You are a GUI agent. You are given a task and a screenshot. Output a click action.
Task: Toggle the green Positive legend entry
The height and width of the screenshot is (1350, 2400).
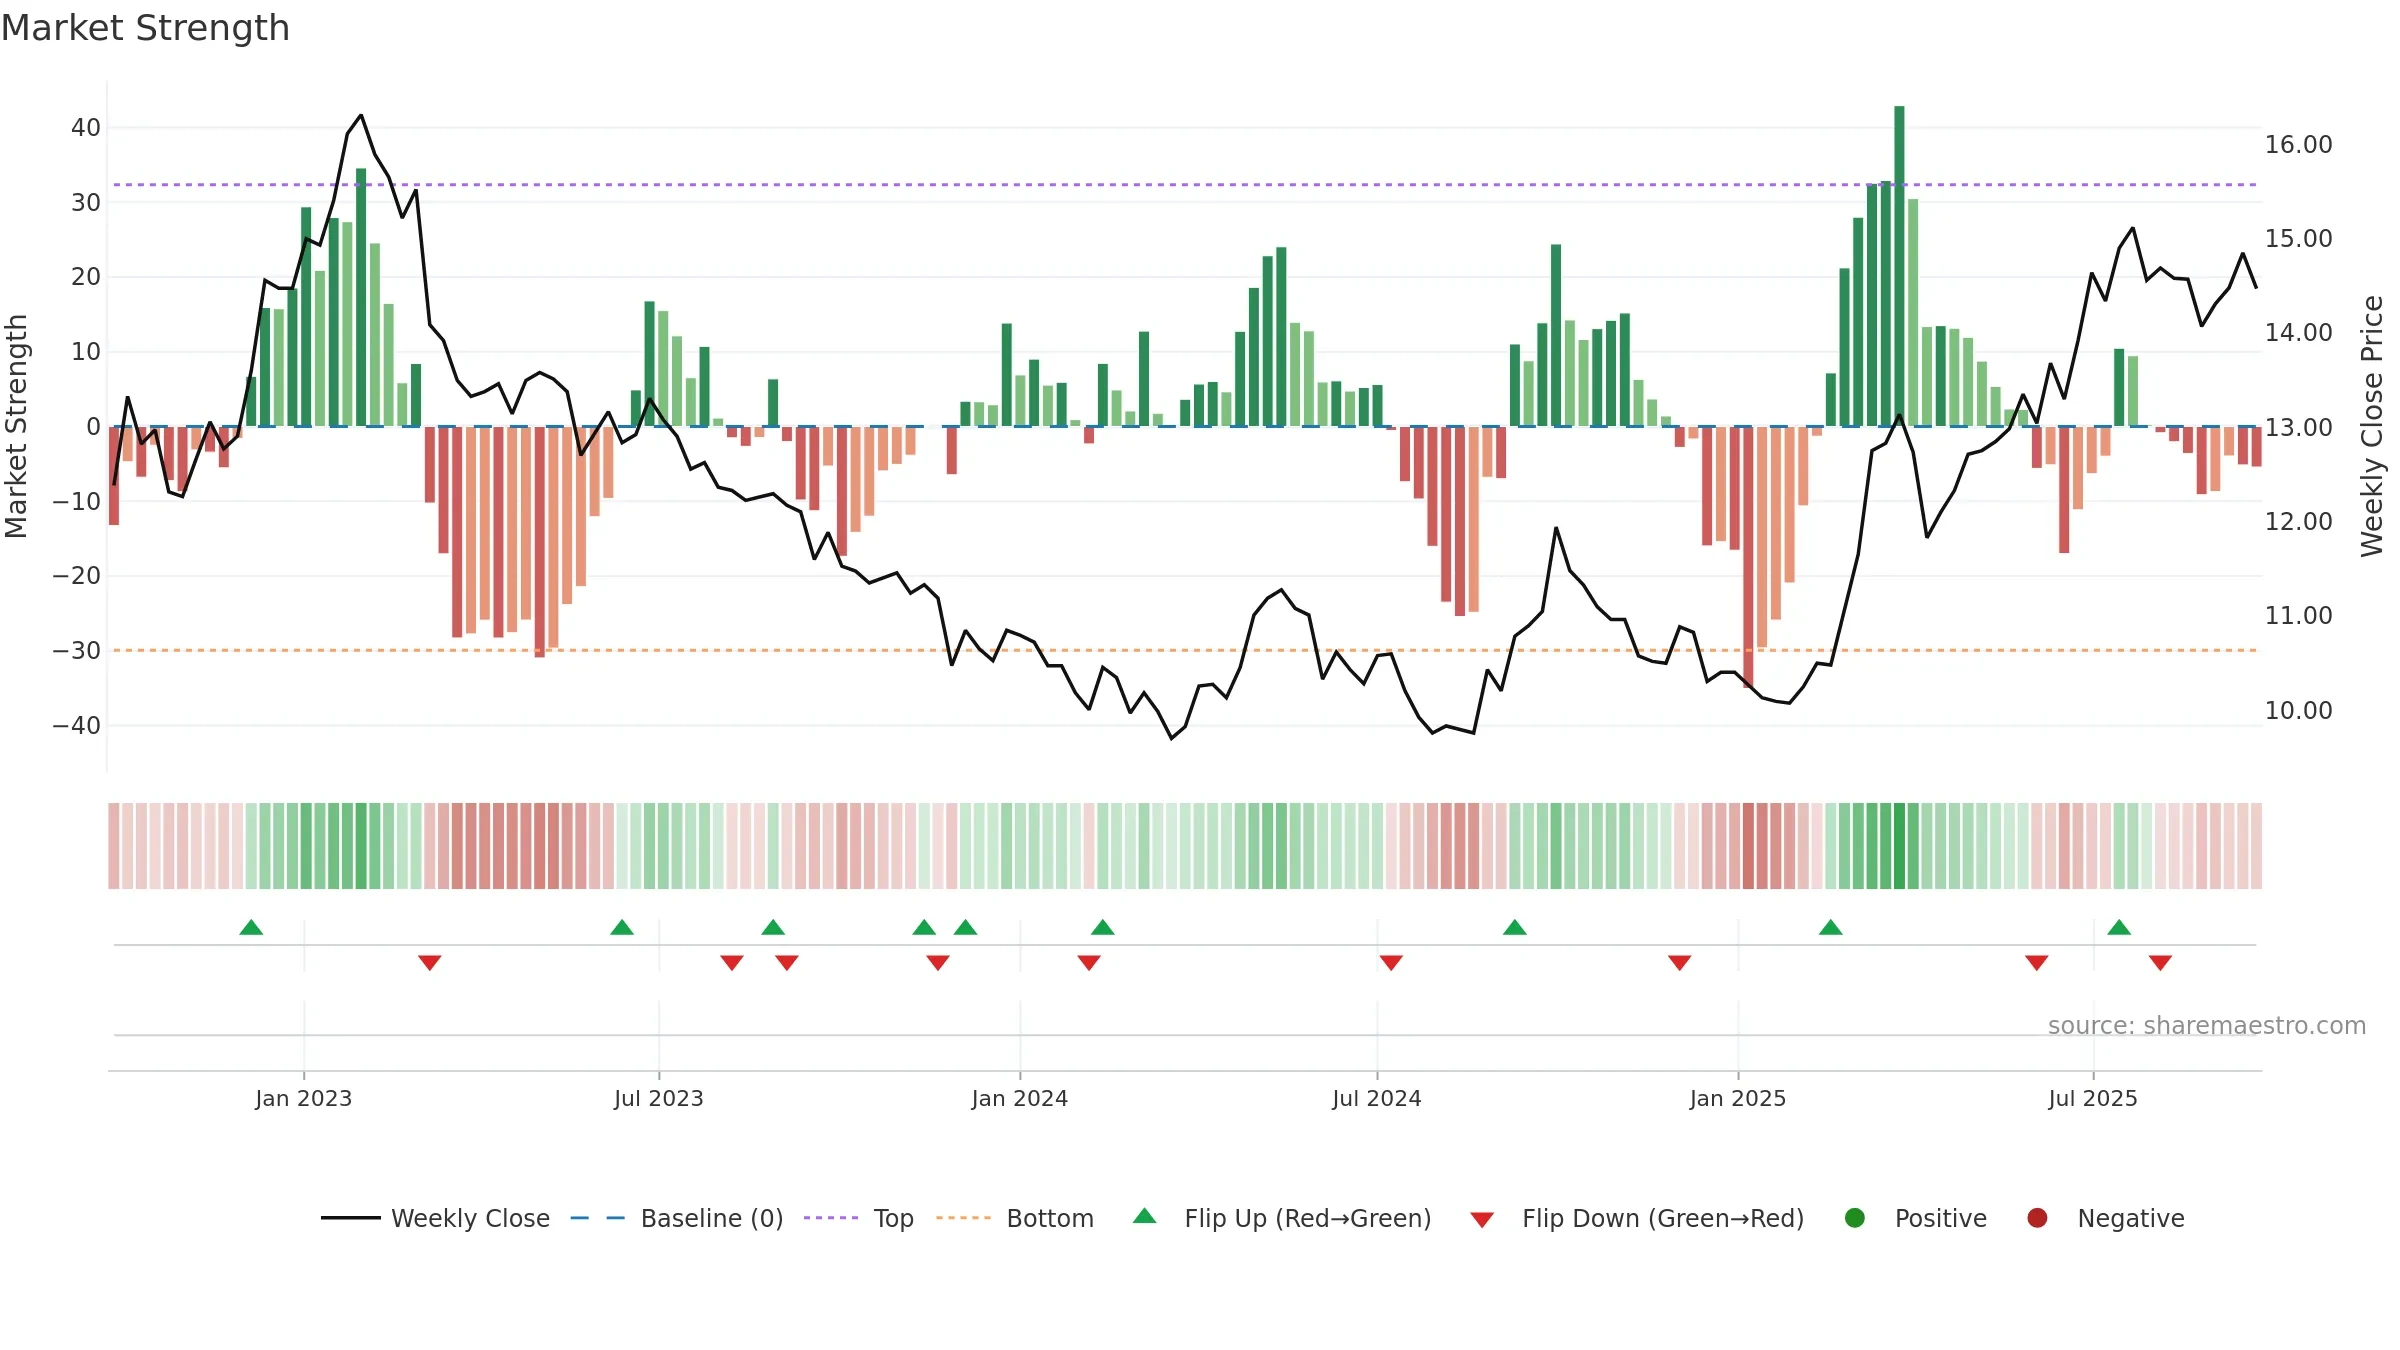click(x=1916, y=1218)
